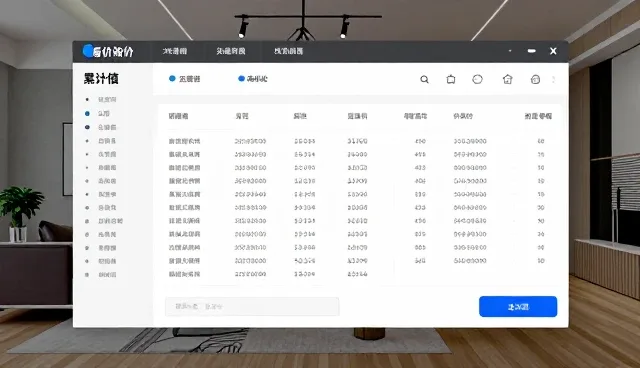640x368 pixels.
Task: Click the blue circle app logo
Action: click(88, 51)
